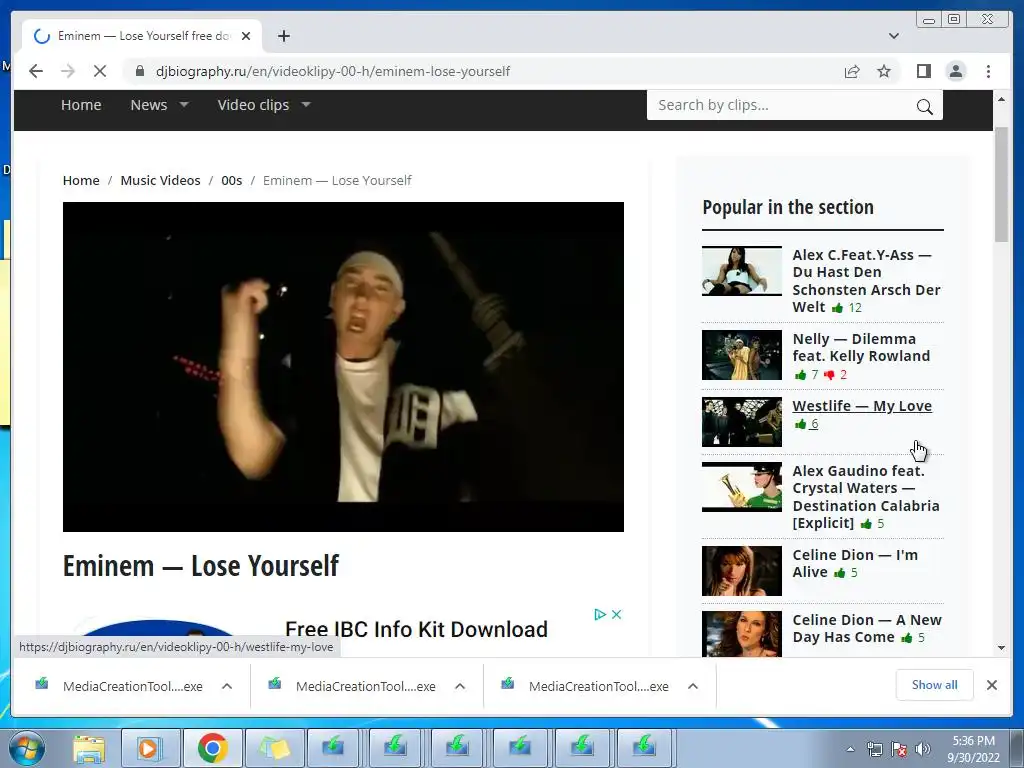Open the Action Center flag icon
Screen dimensions: 1024x768
coord(899,749)
